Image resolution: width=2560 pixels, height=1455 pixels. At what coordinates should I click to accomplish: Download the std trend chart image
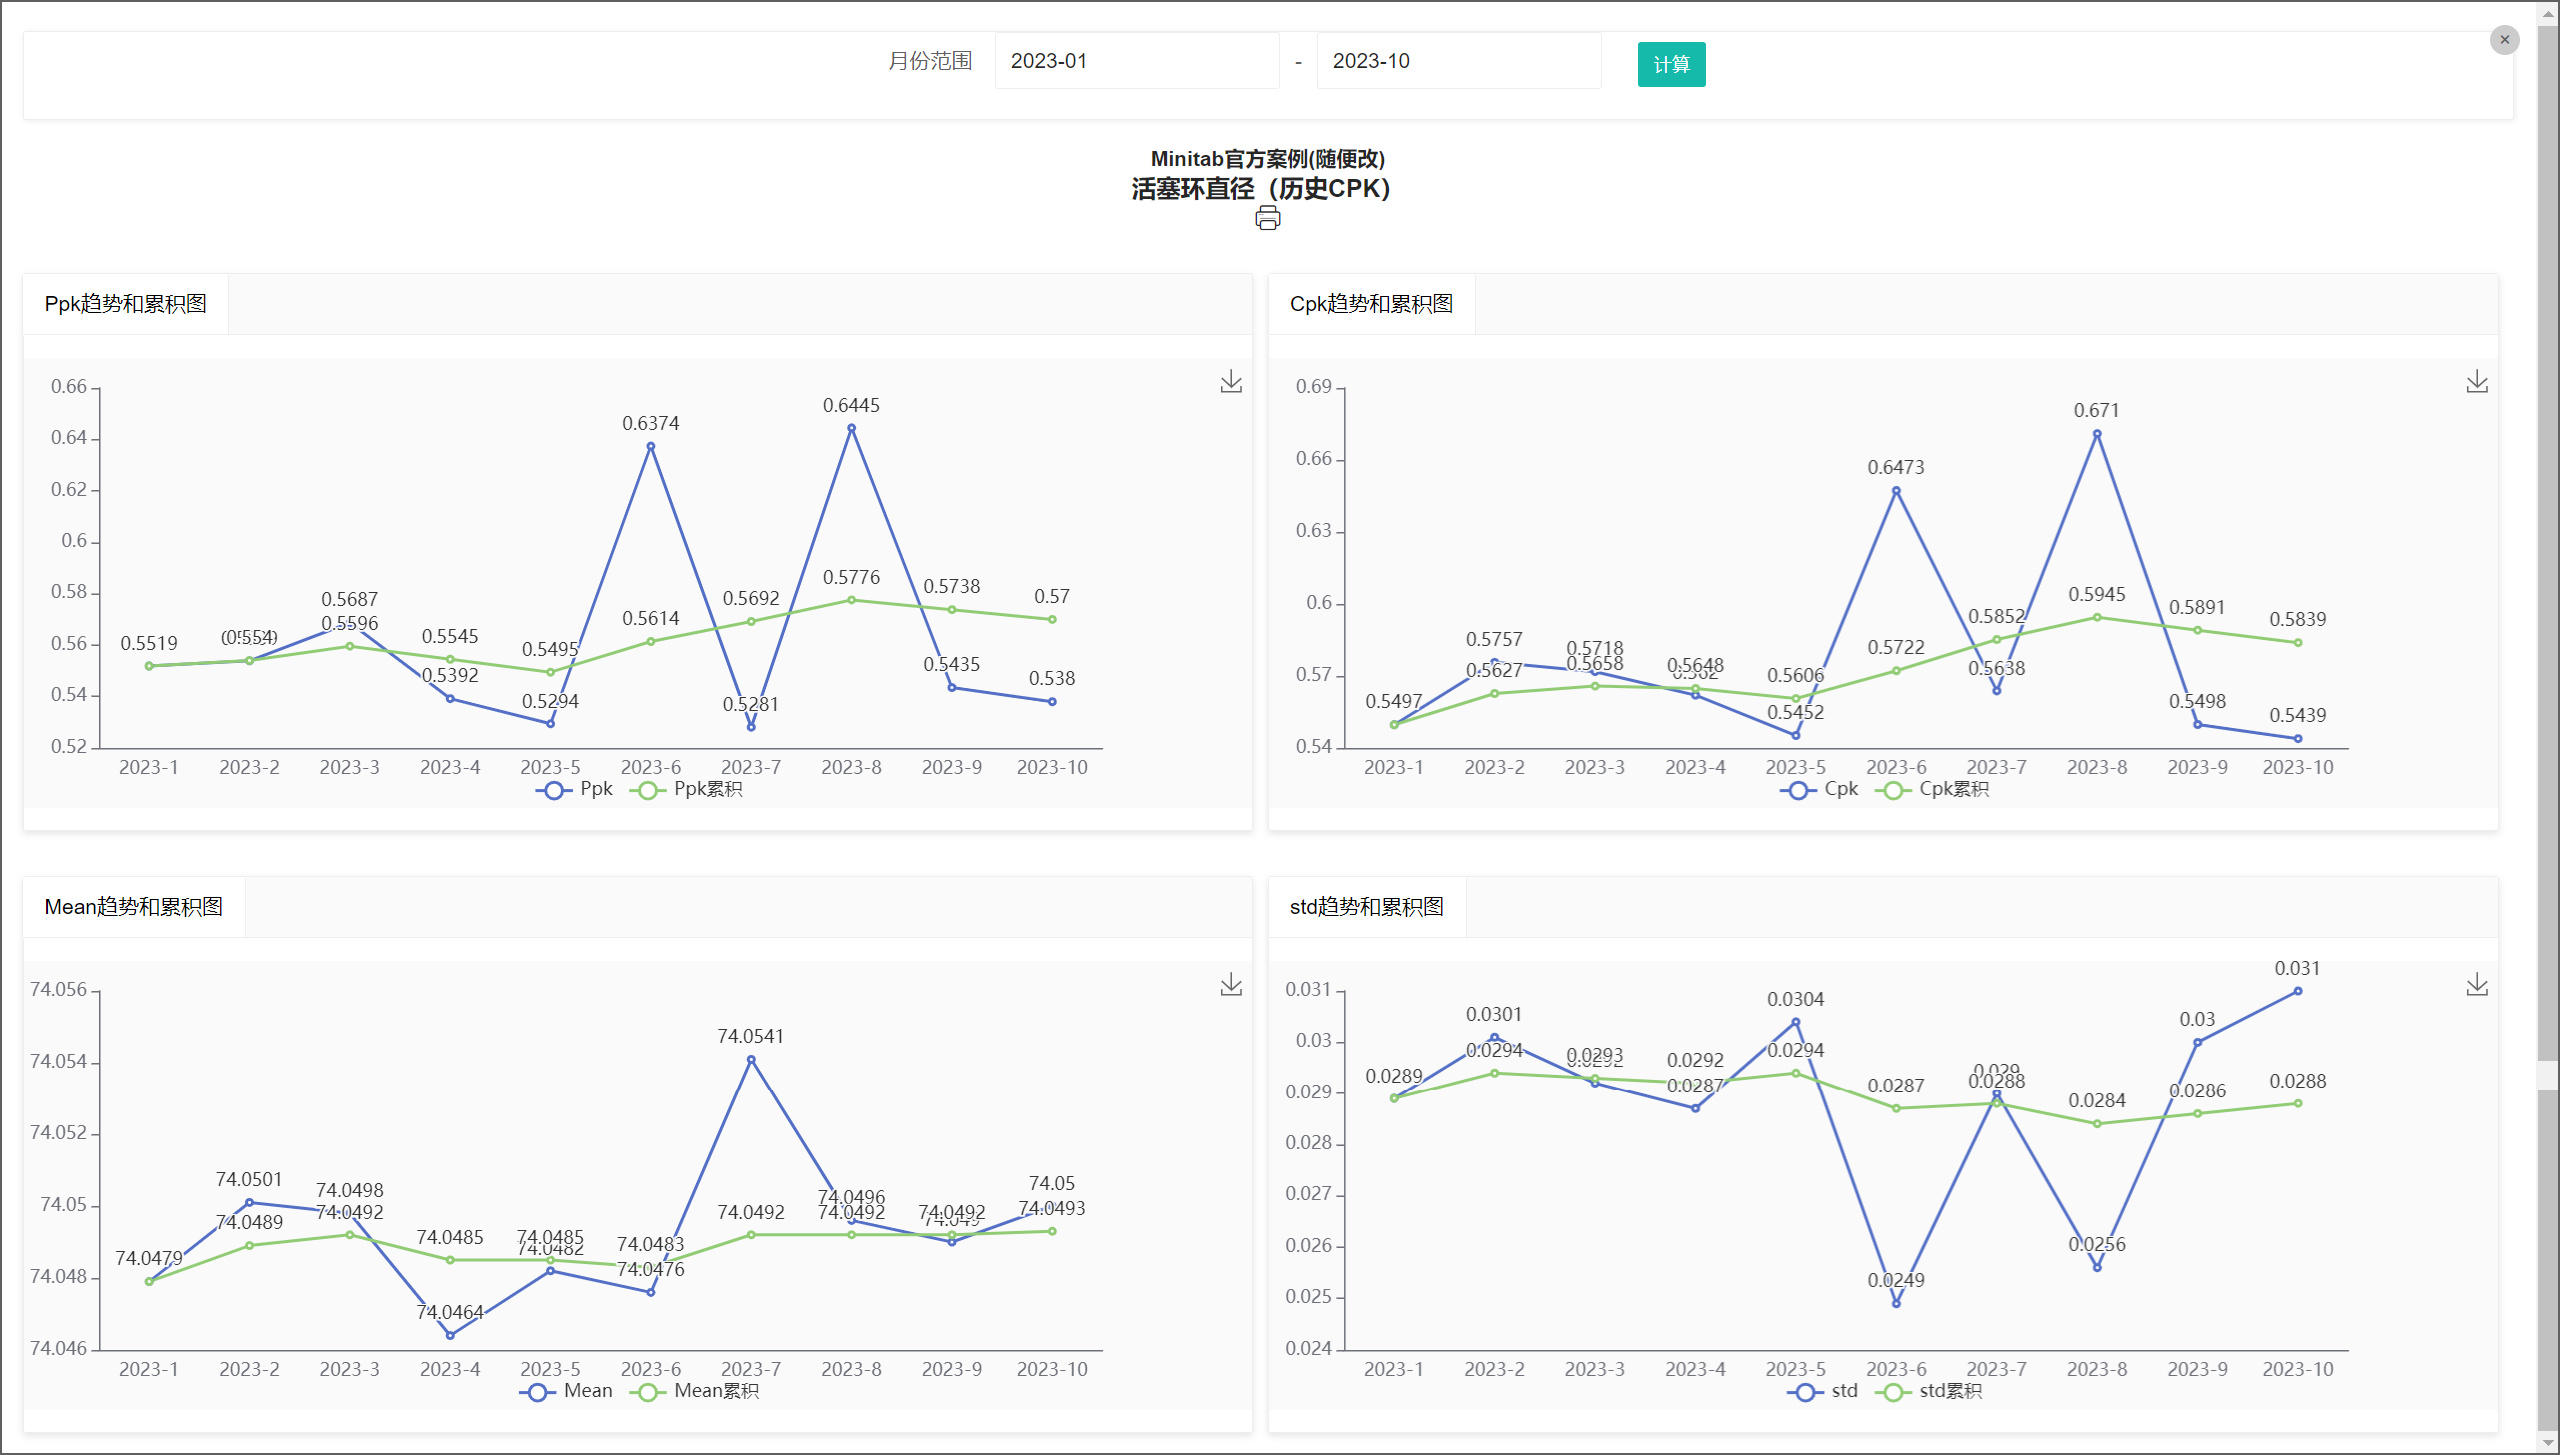click(x=2476, y=985)
